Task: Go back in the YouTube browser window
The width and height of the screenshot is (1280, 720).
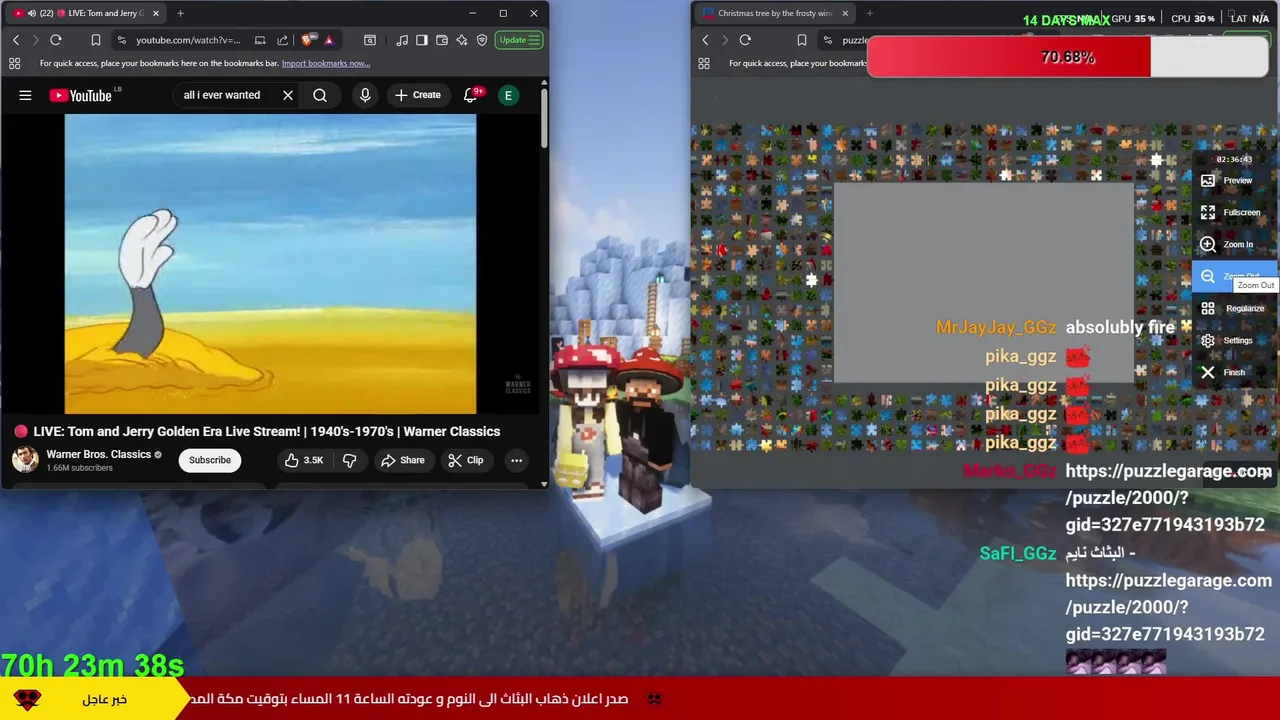Action: click(16, 40)
